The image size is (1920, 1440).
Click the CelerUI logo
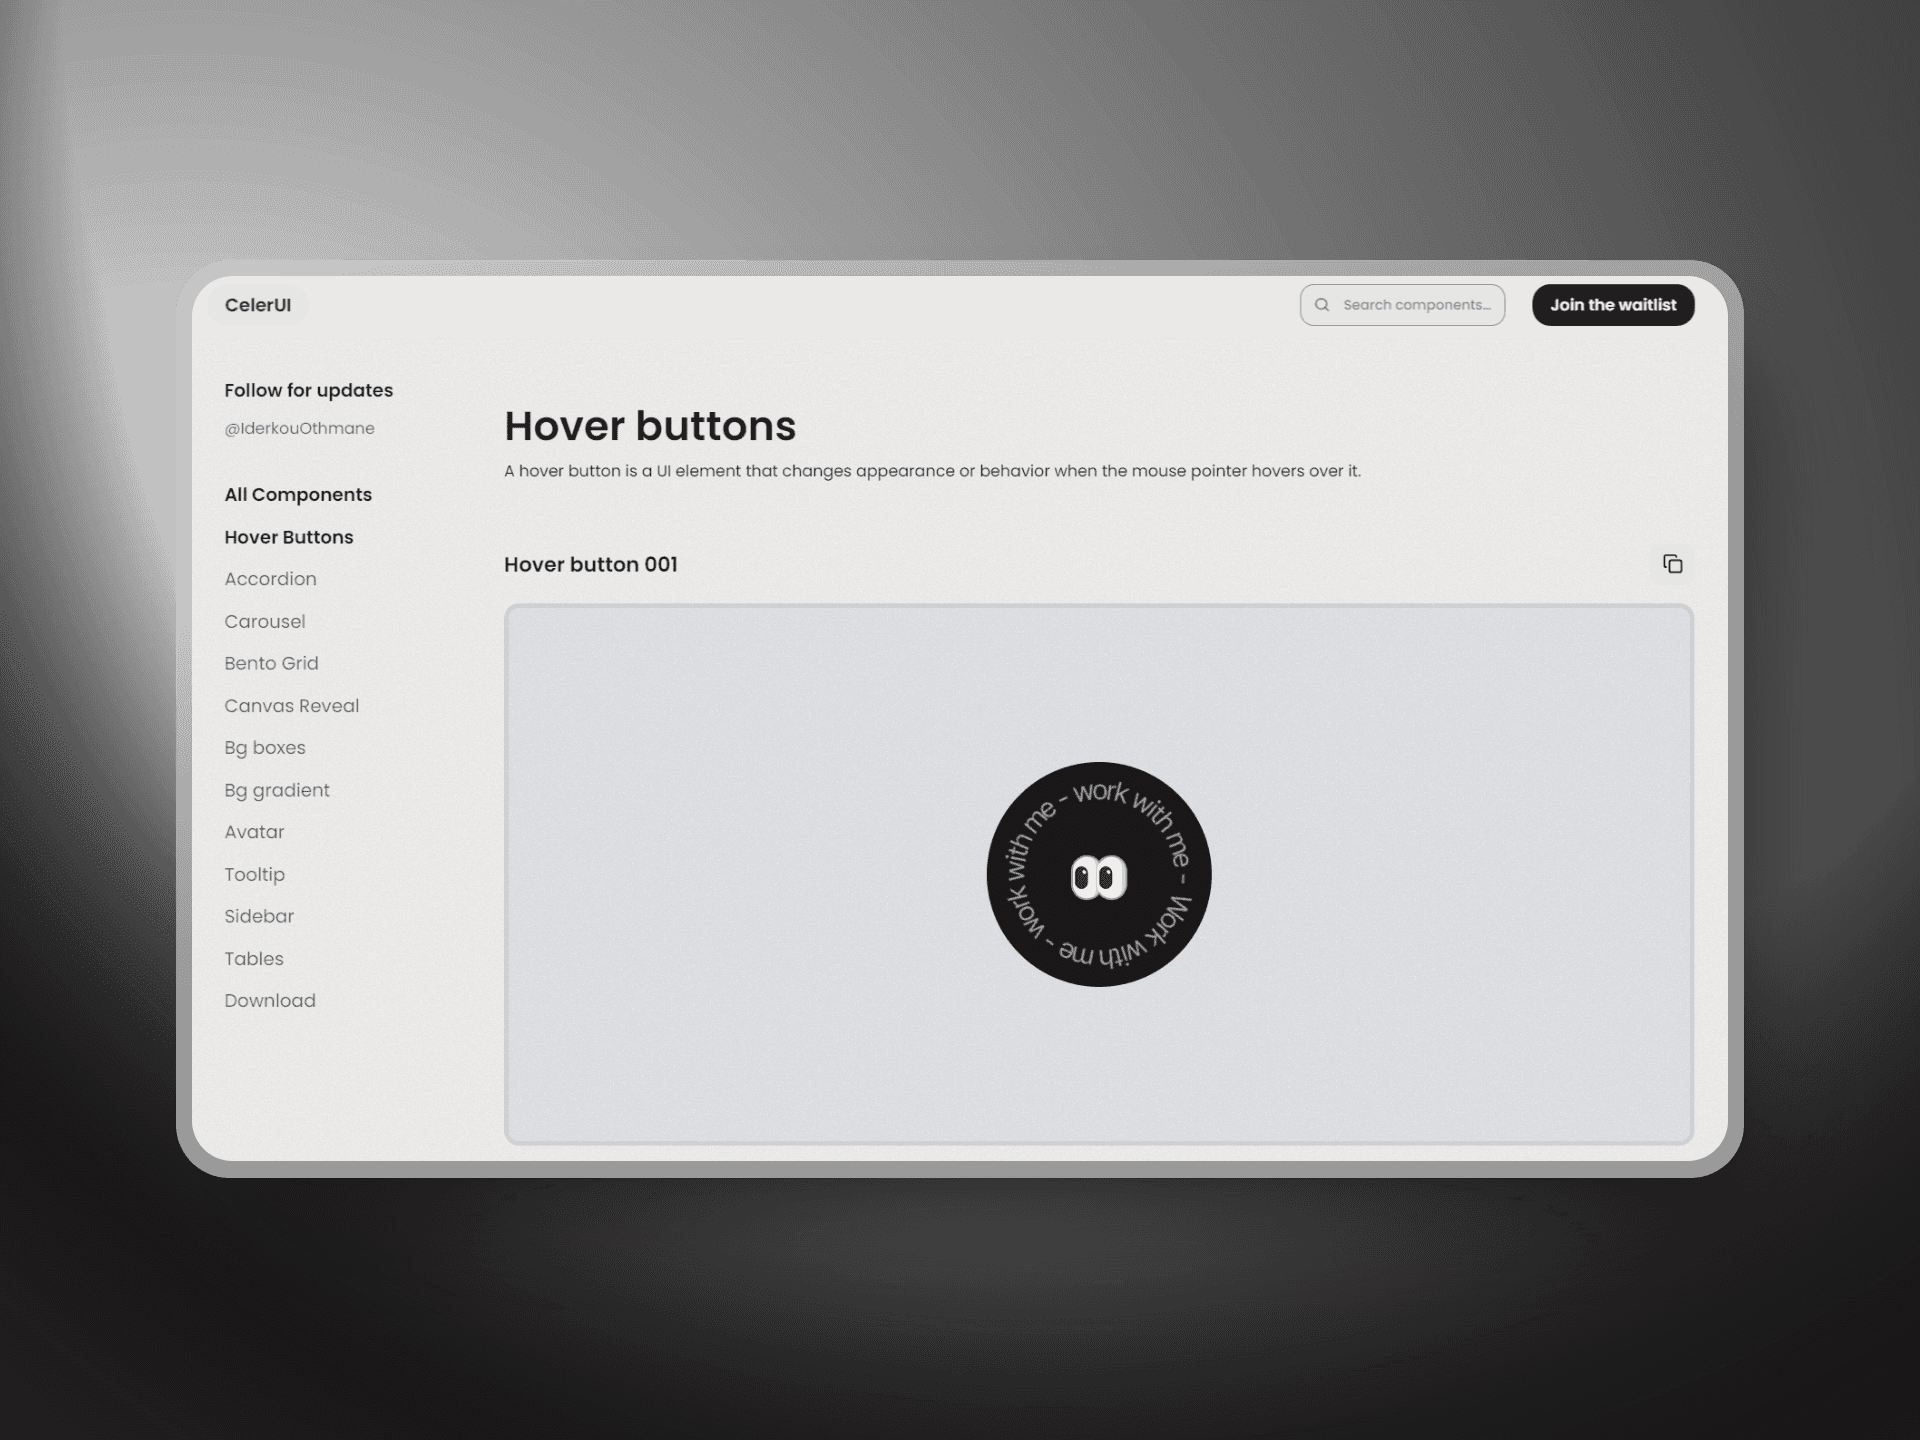[258, 305]
